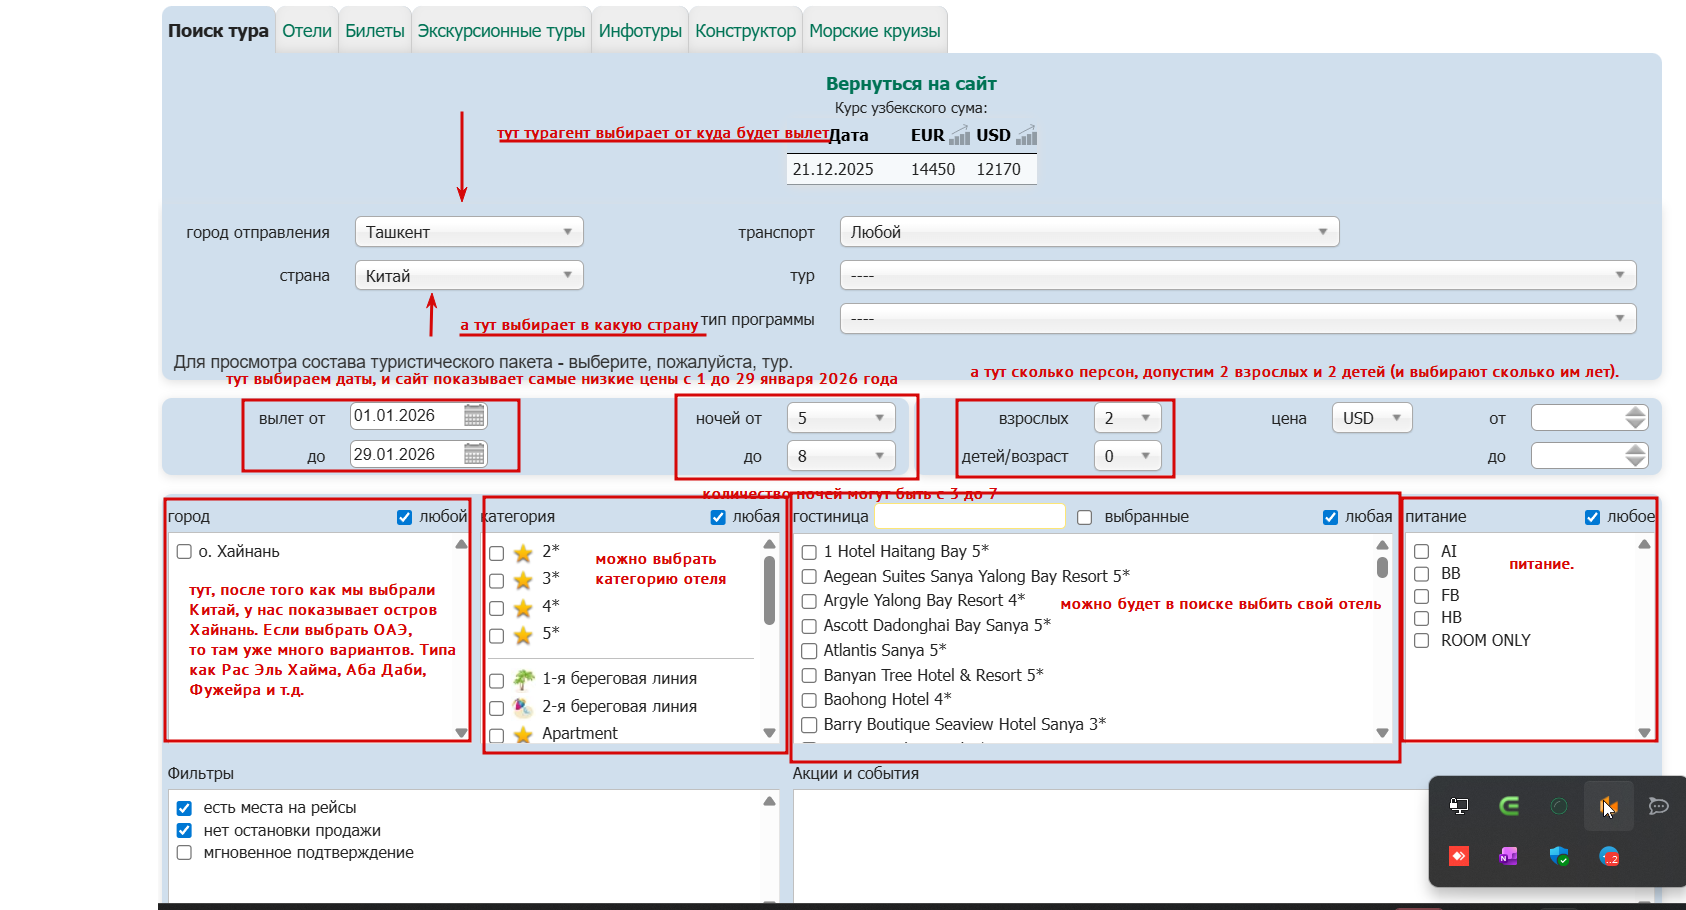Open 'ночей от' dropdown showing 5
1686x910 pixels.
(x=841, y=418)
